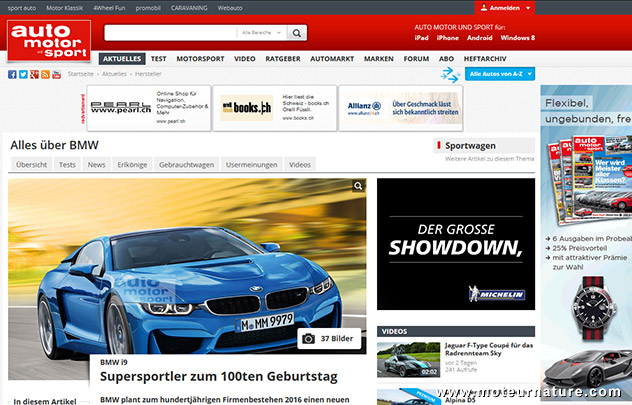Click in the search input field
The height and width of the screenshot is (405, 632).
click(171, 33)
